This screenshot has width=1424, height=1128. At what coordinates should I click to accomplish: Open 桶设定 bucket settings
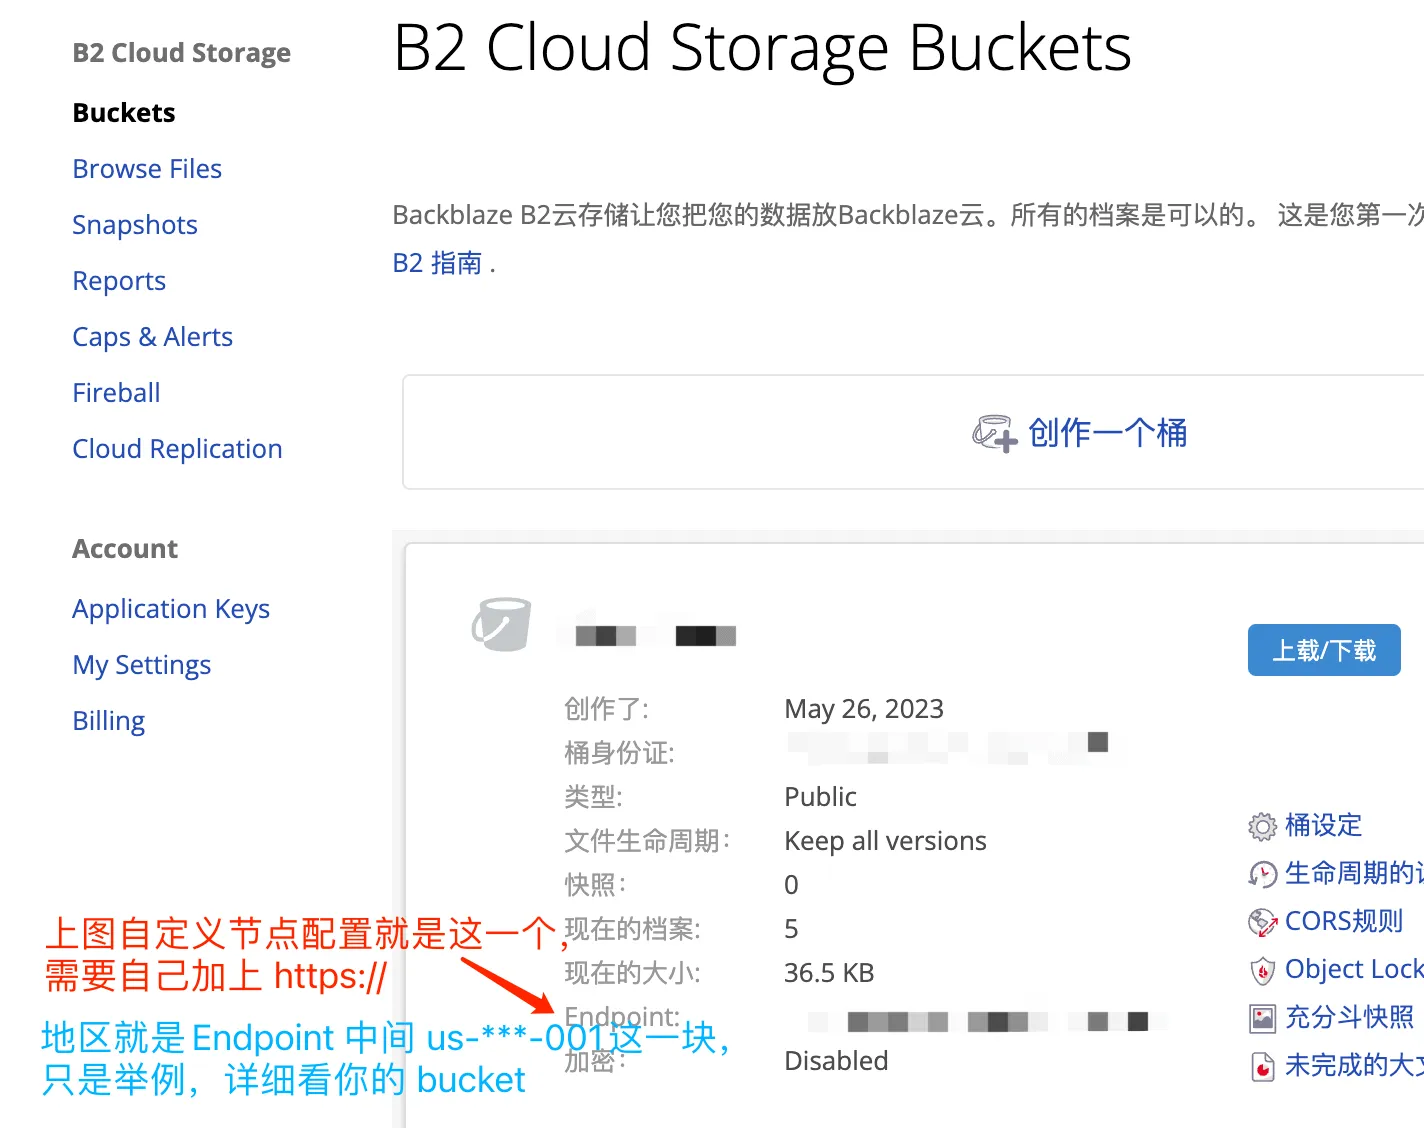[1323, 825]
